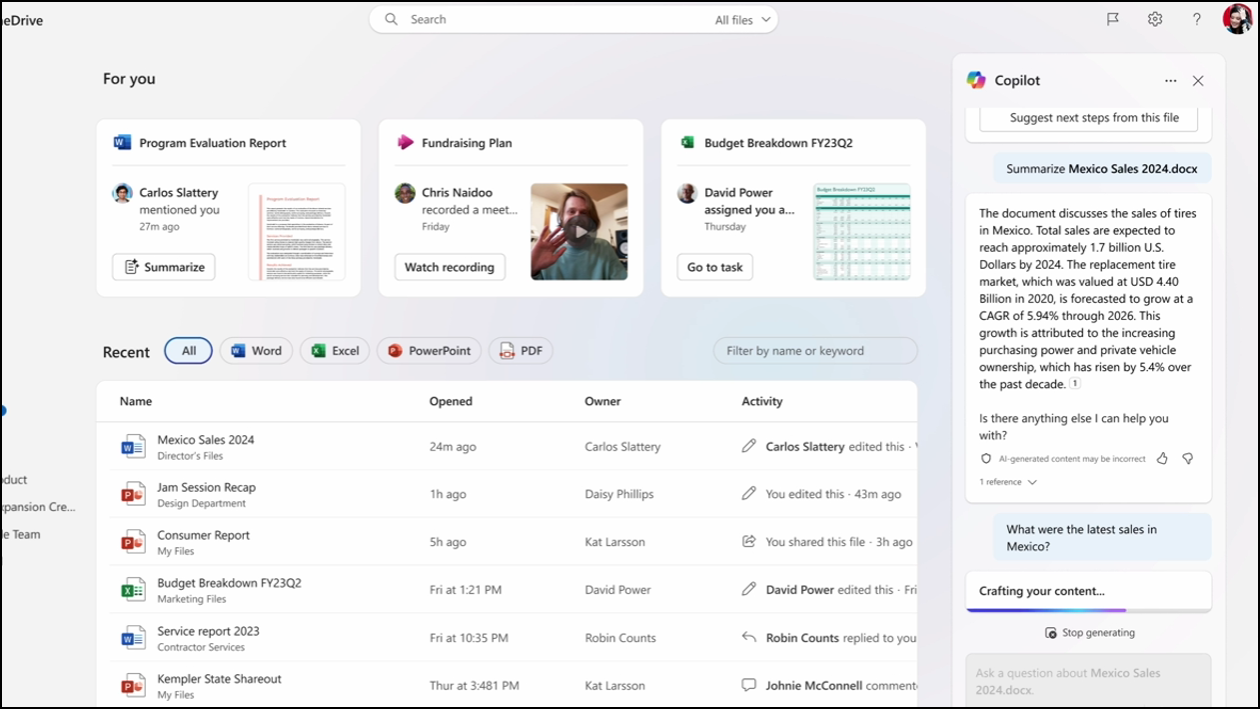Viewport: 1260px width, 709px height.
Task: Sort by the Opened column header
Action: point(451,401)
